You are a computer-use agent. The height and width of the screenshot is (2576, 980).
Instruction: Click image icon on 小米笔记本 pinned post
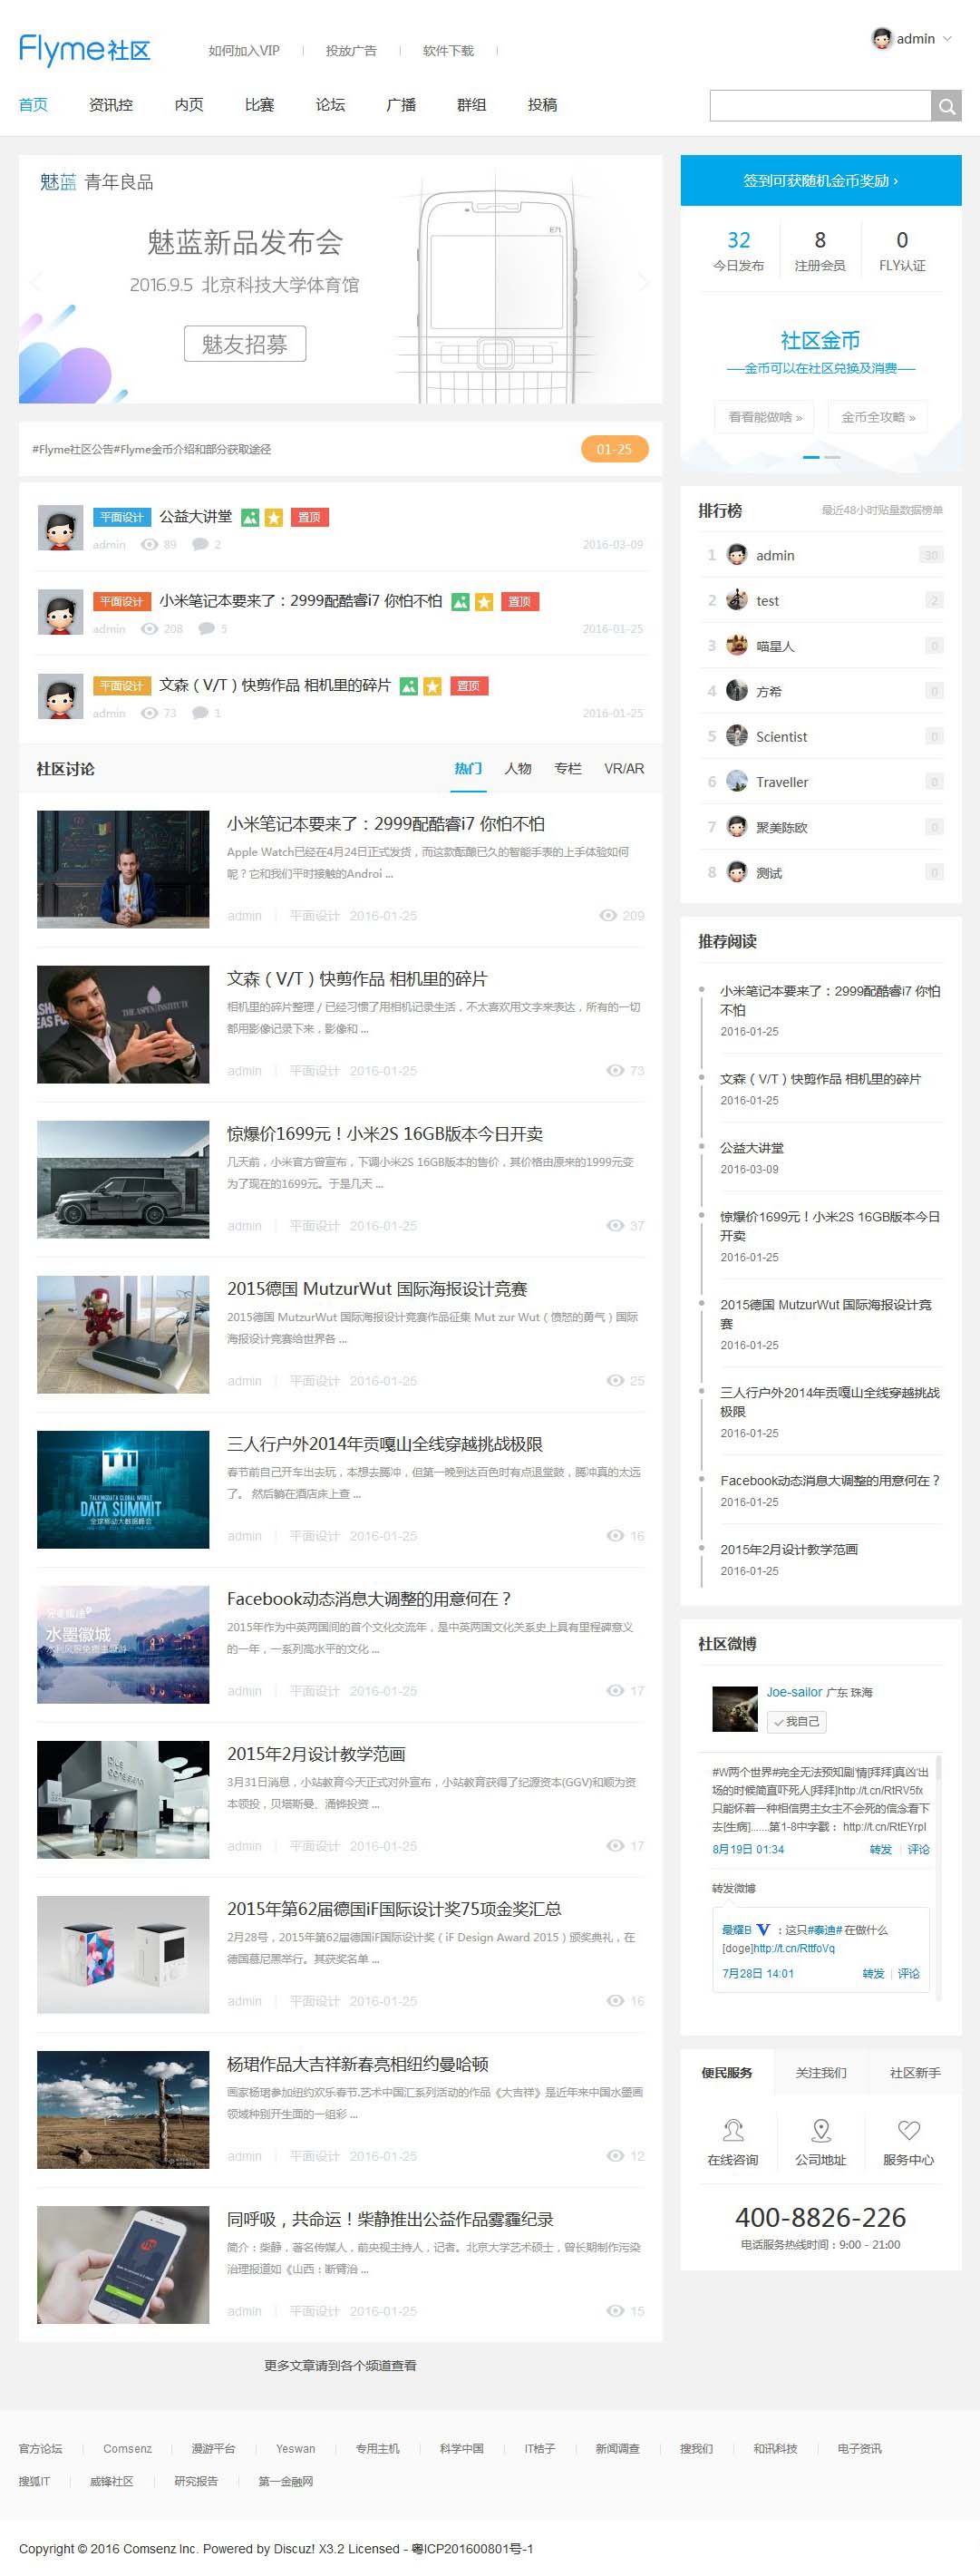click(460, 602)
